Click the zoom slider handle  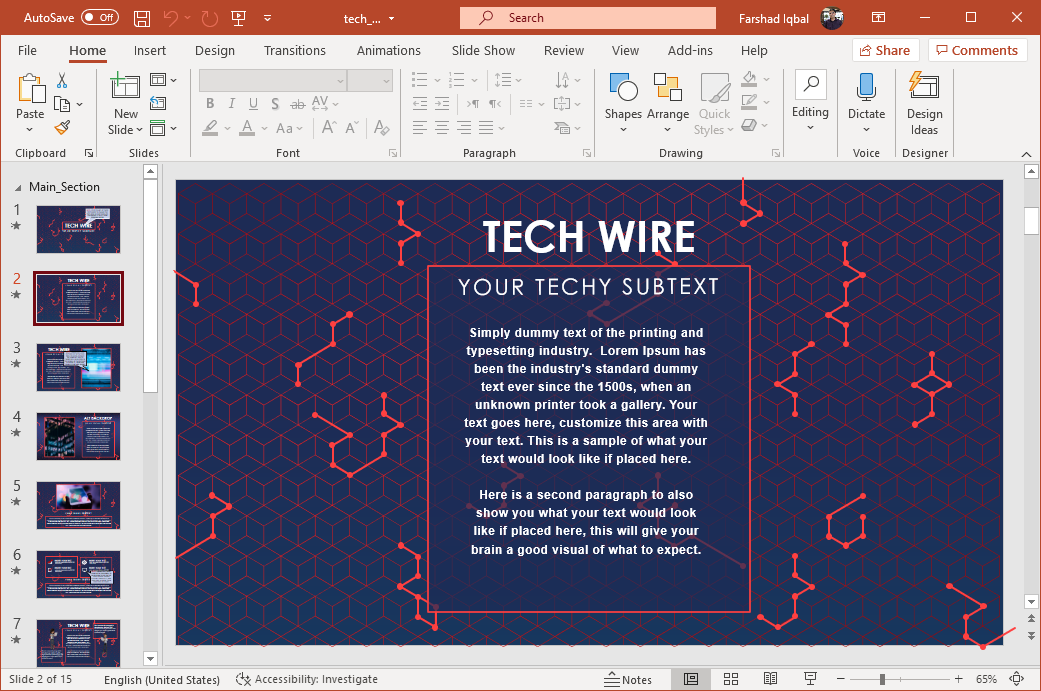point(882,679)
